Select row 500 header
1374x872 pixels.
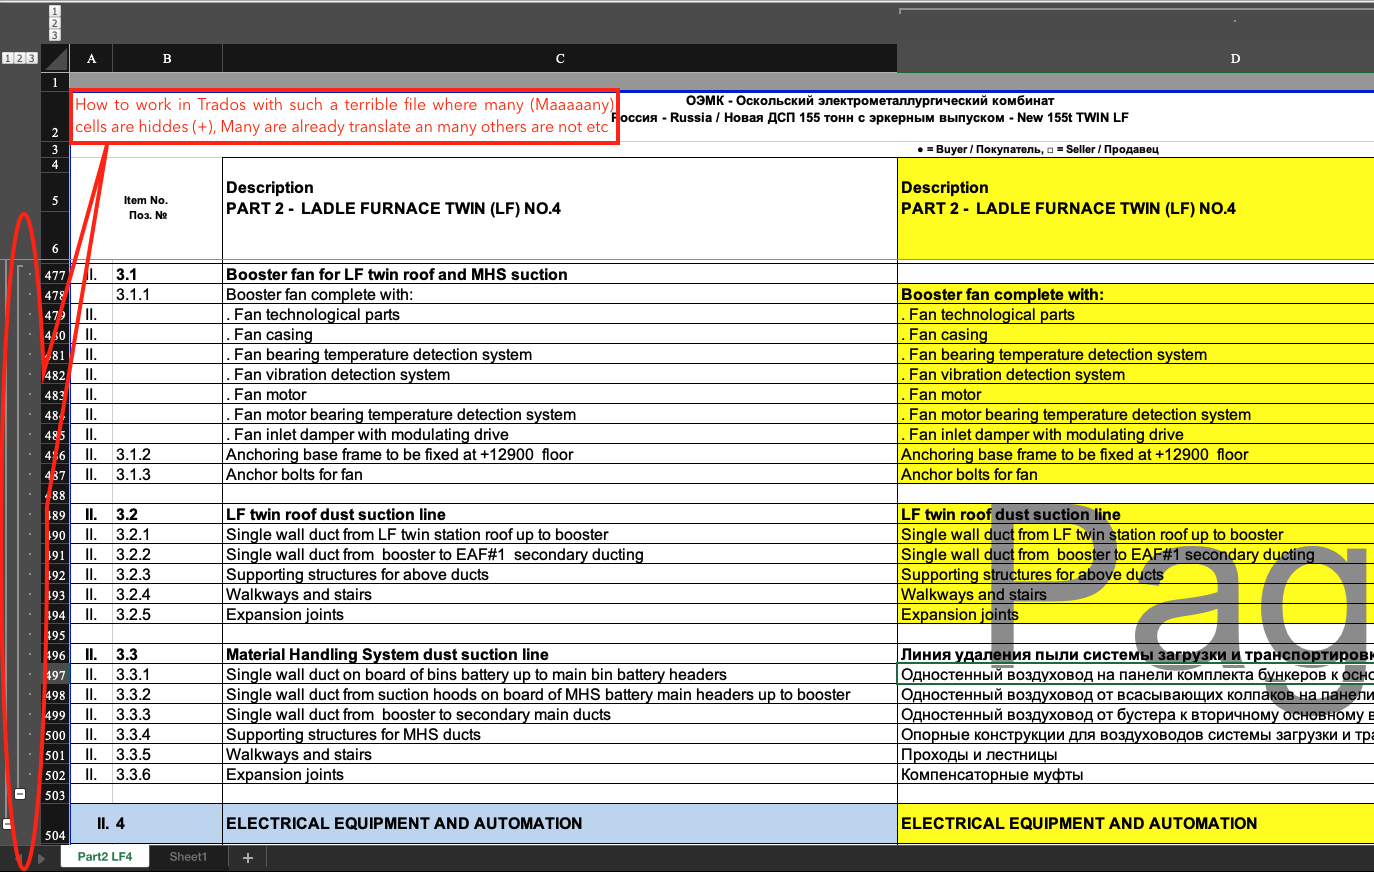[55, 735]
